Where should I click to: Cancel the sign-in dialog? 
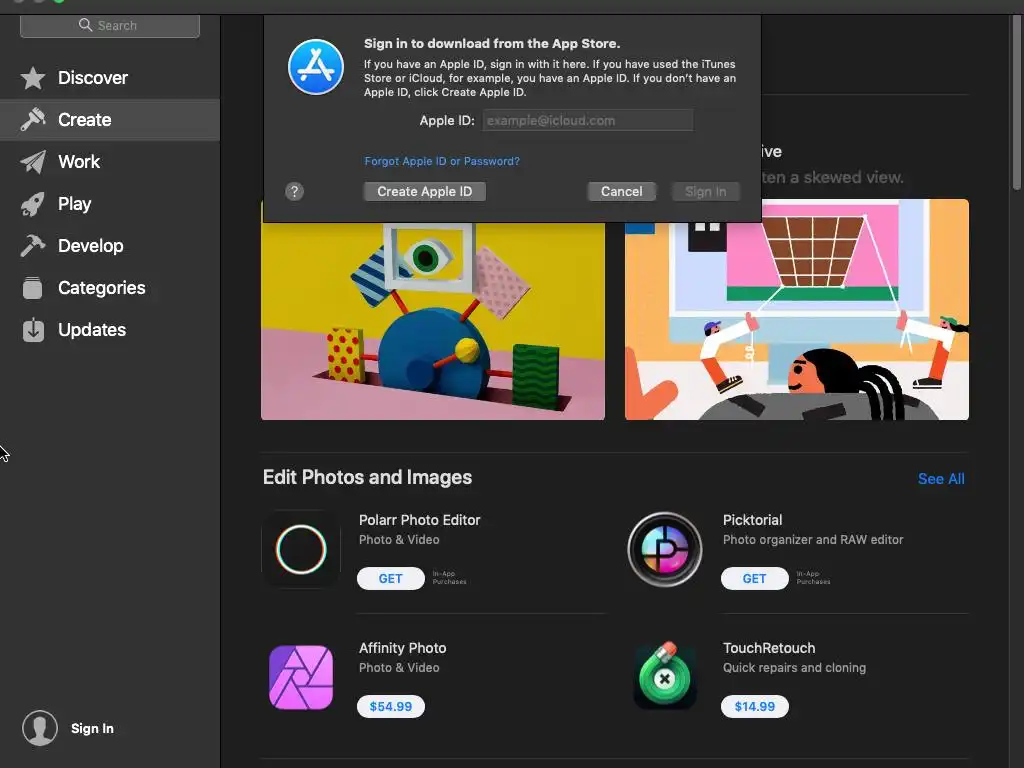[622, 191]
